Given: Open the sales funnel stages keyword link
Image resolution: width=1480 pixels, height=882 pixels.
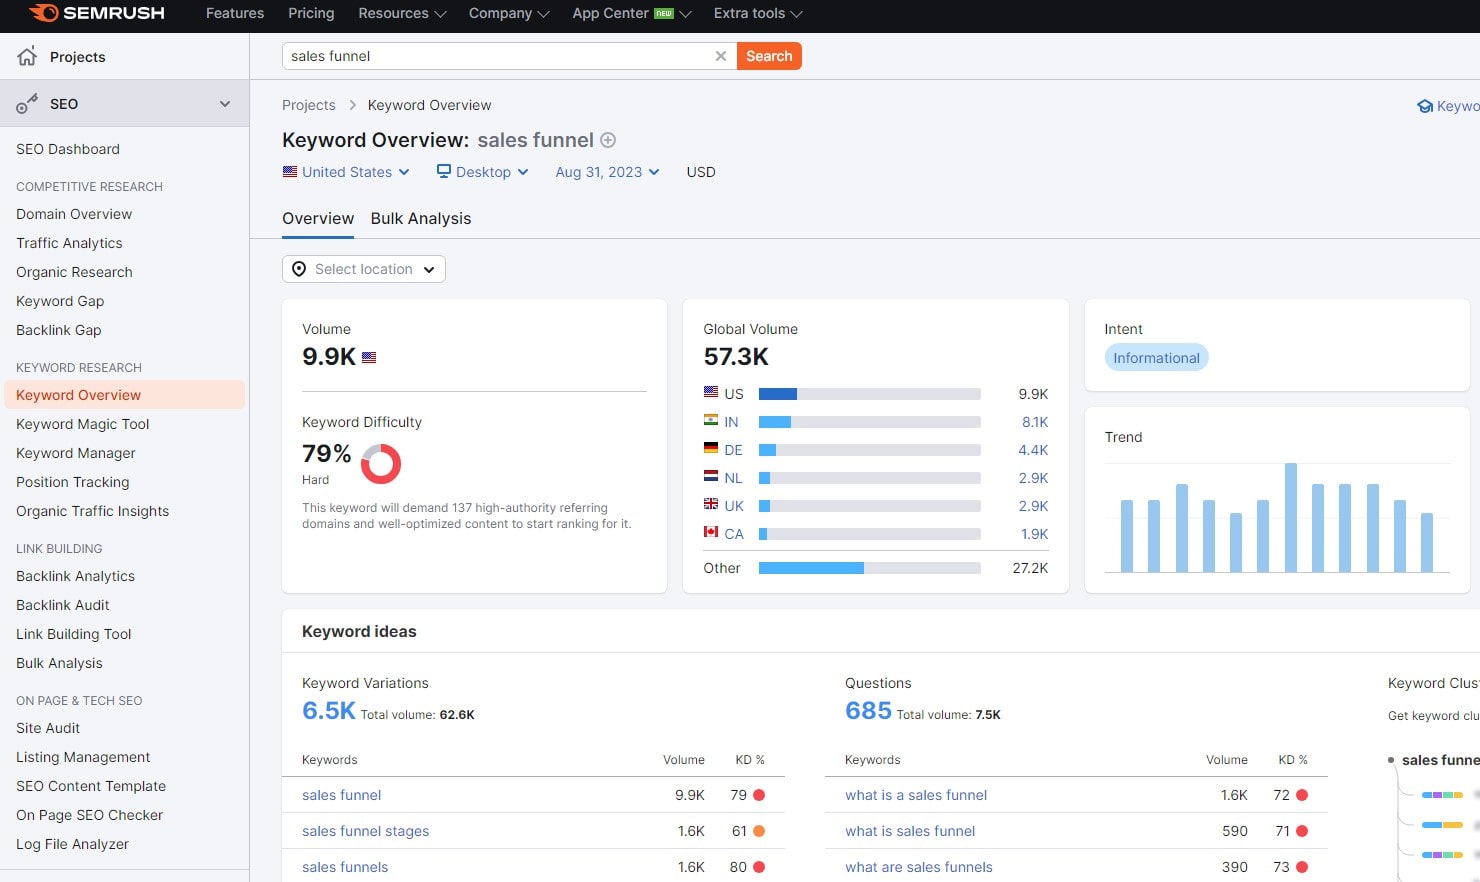Looking at the screenshot, I should click(365, 831).
